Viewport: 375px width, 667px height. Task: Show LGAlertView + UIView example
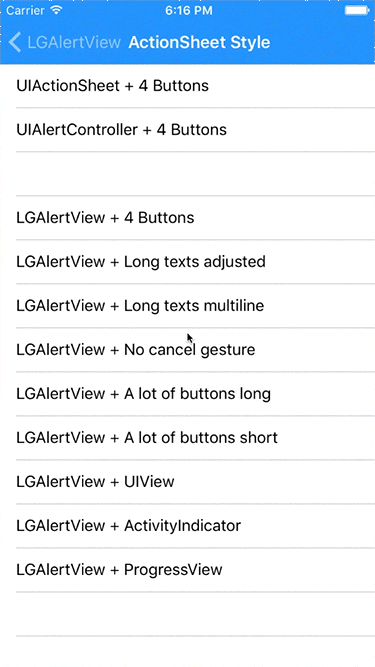(x=188, y=482)
